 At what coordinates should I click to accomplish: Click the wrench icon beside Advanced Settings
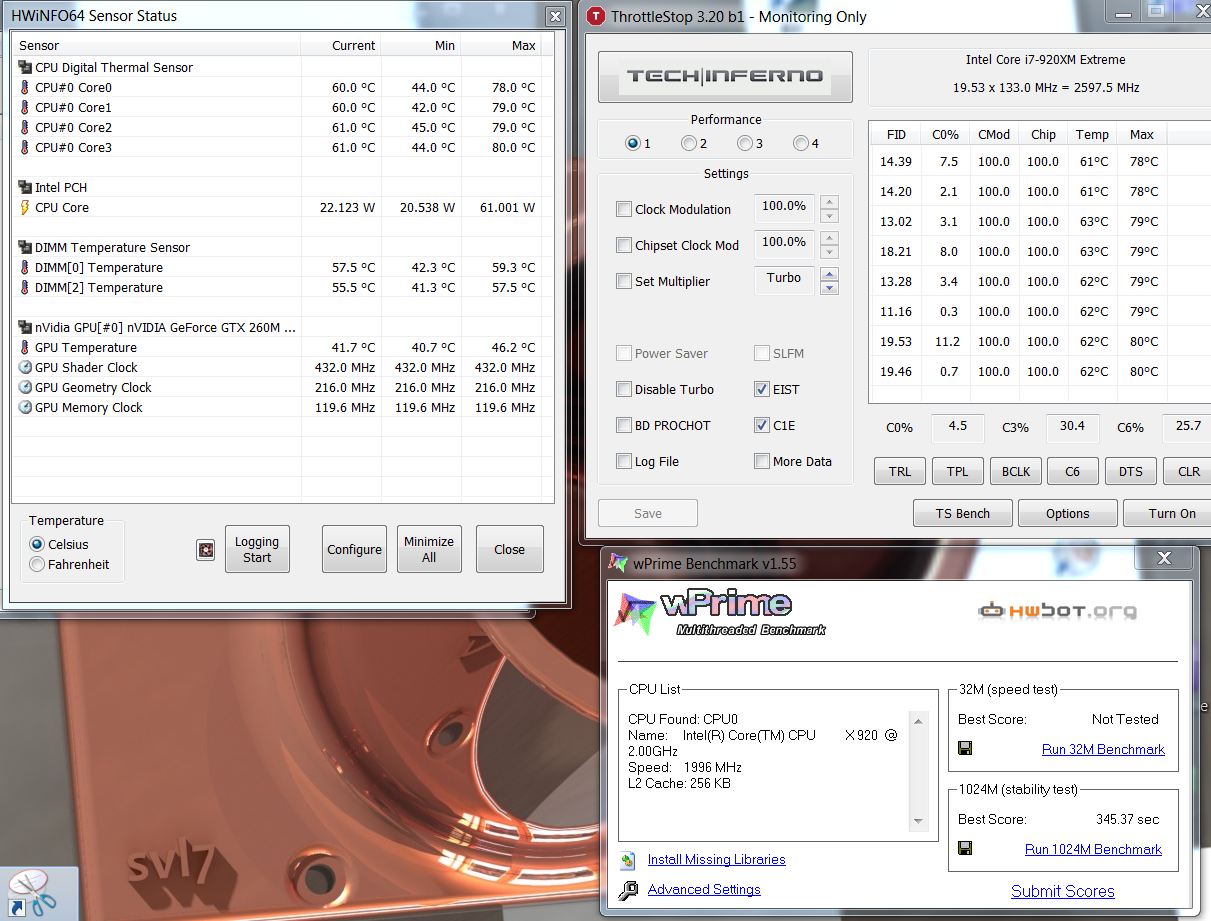[628, 890]
